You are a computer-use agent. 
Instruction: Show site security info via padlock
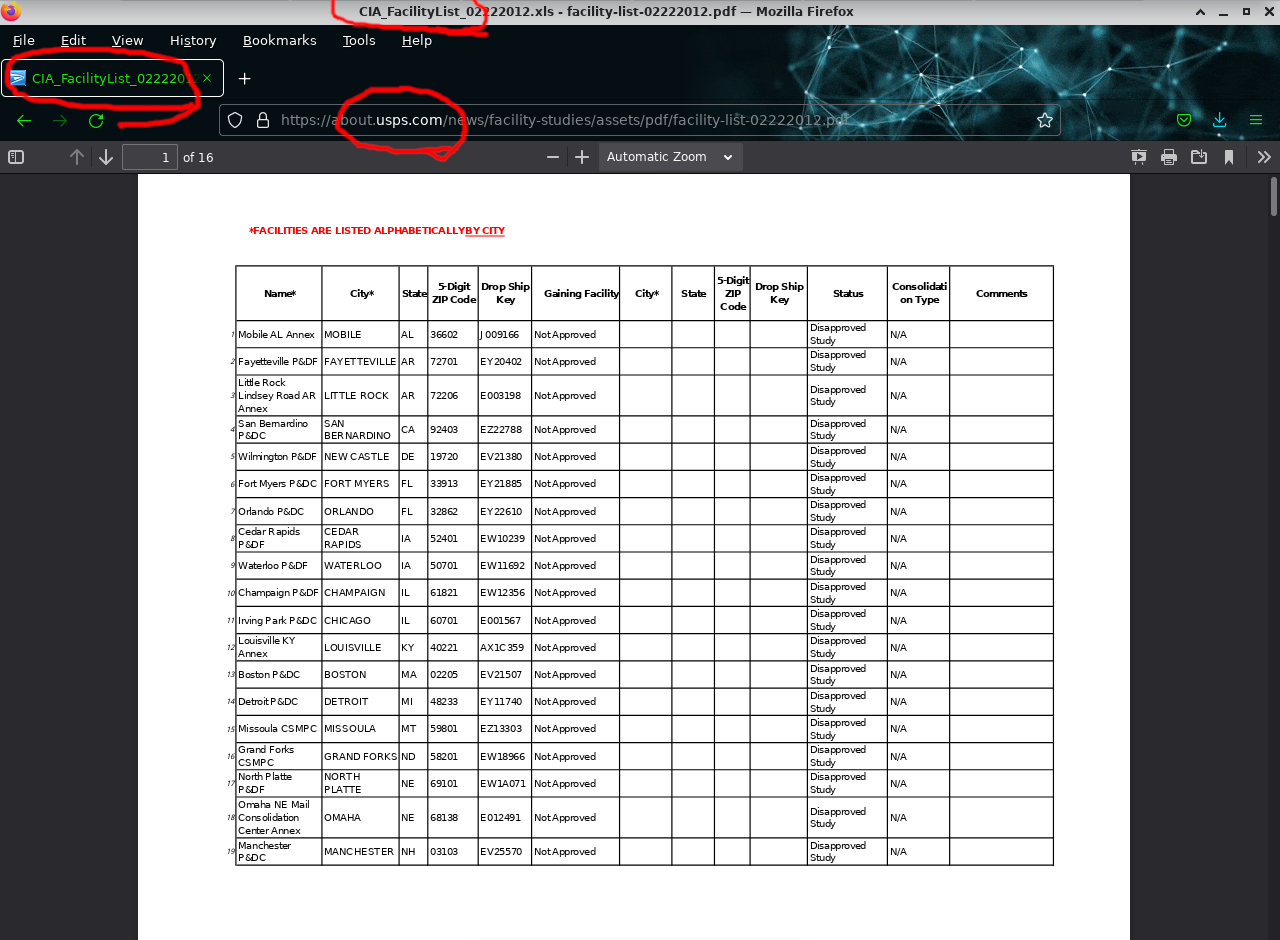263,120
